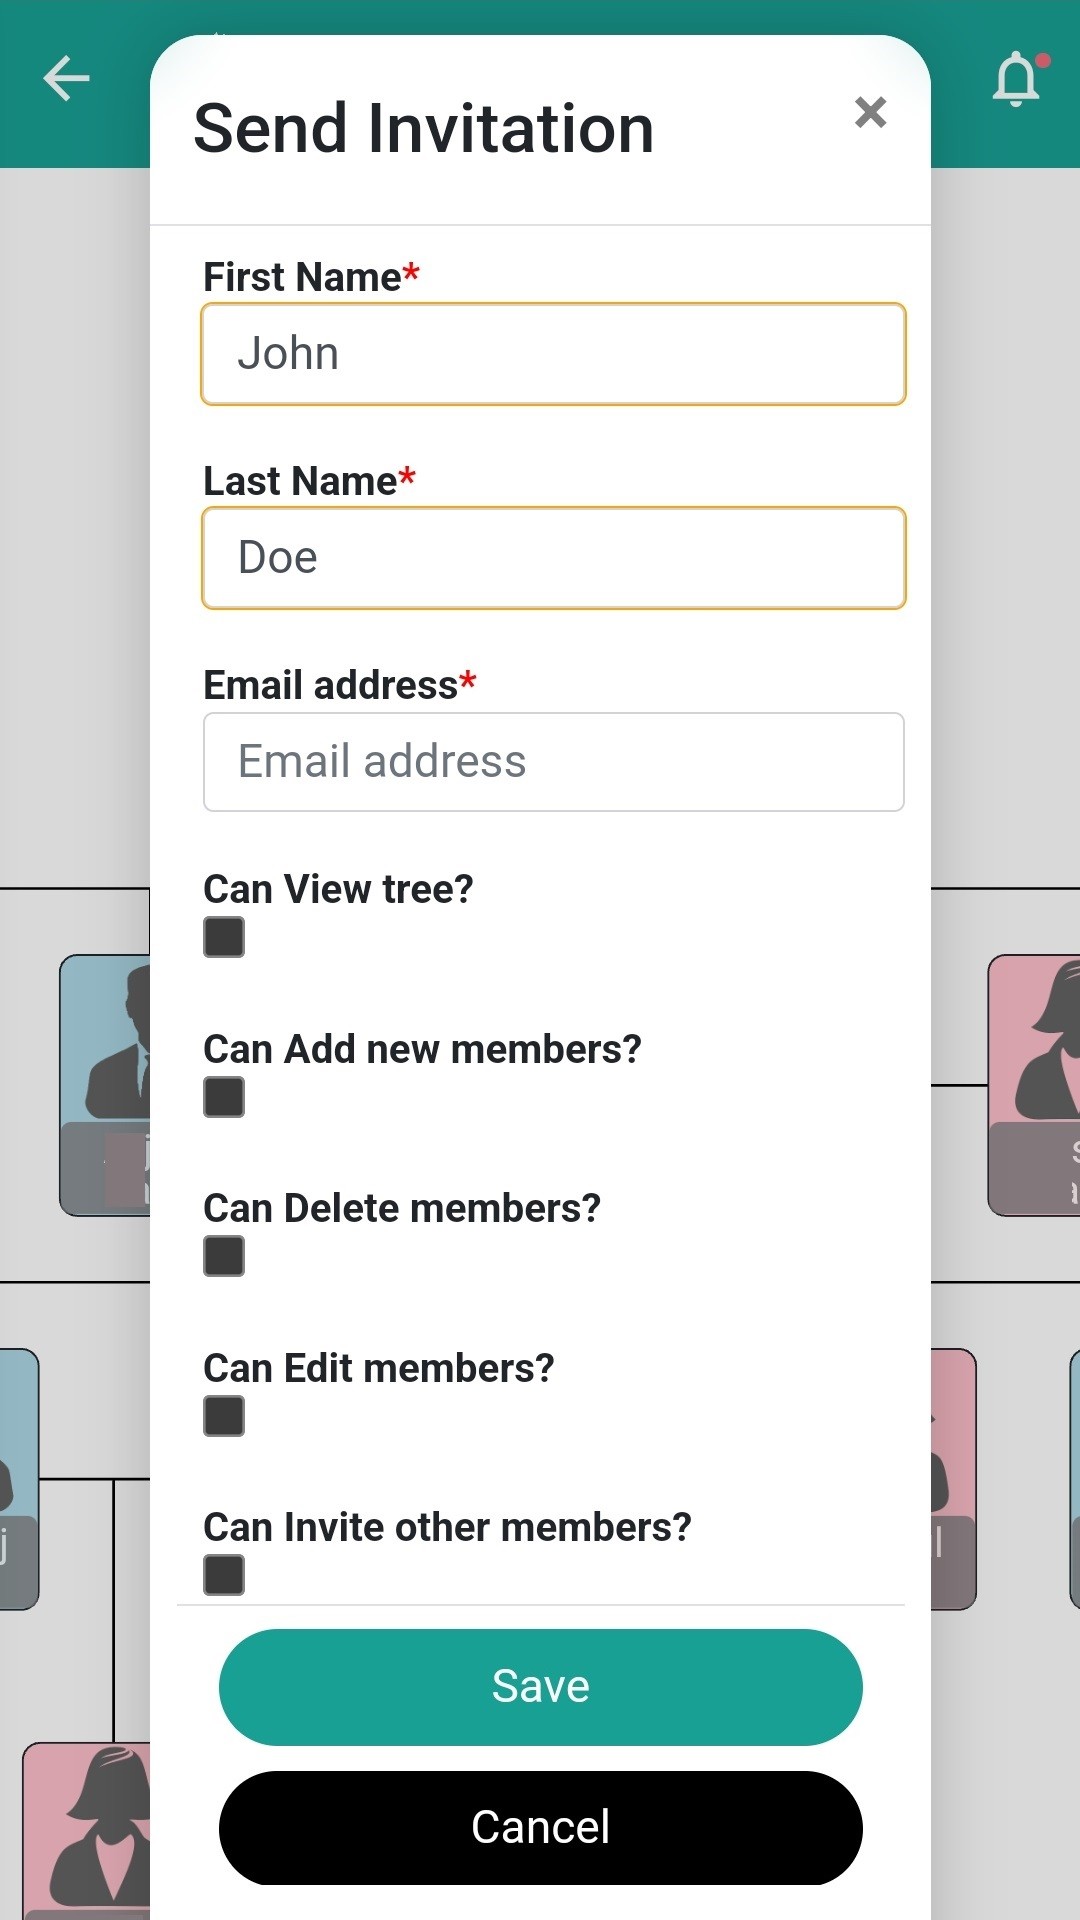
Task: Toggle the Can Edit members checkbox
Action: click(224, 1416)
